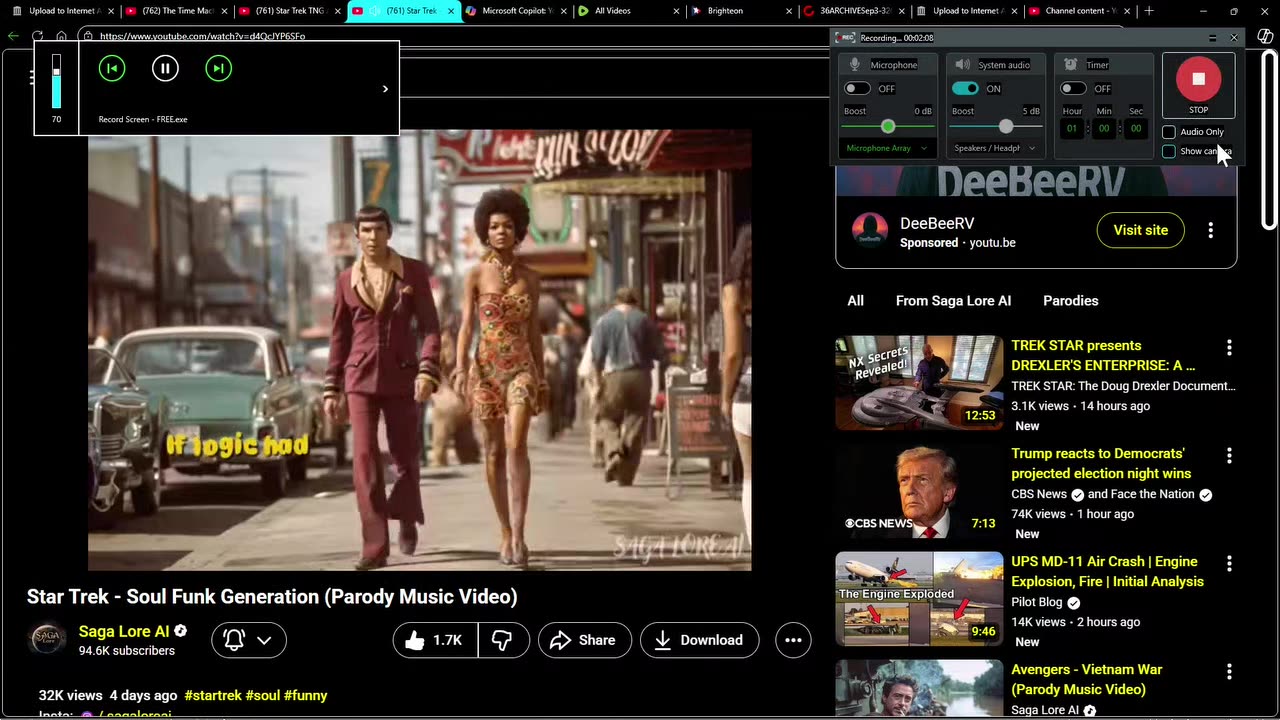Like the video with thumbs up icon

pyautogui.click(x=435, y=640)
